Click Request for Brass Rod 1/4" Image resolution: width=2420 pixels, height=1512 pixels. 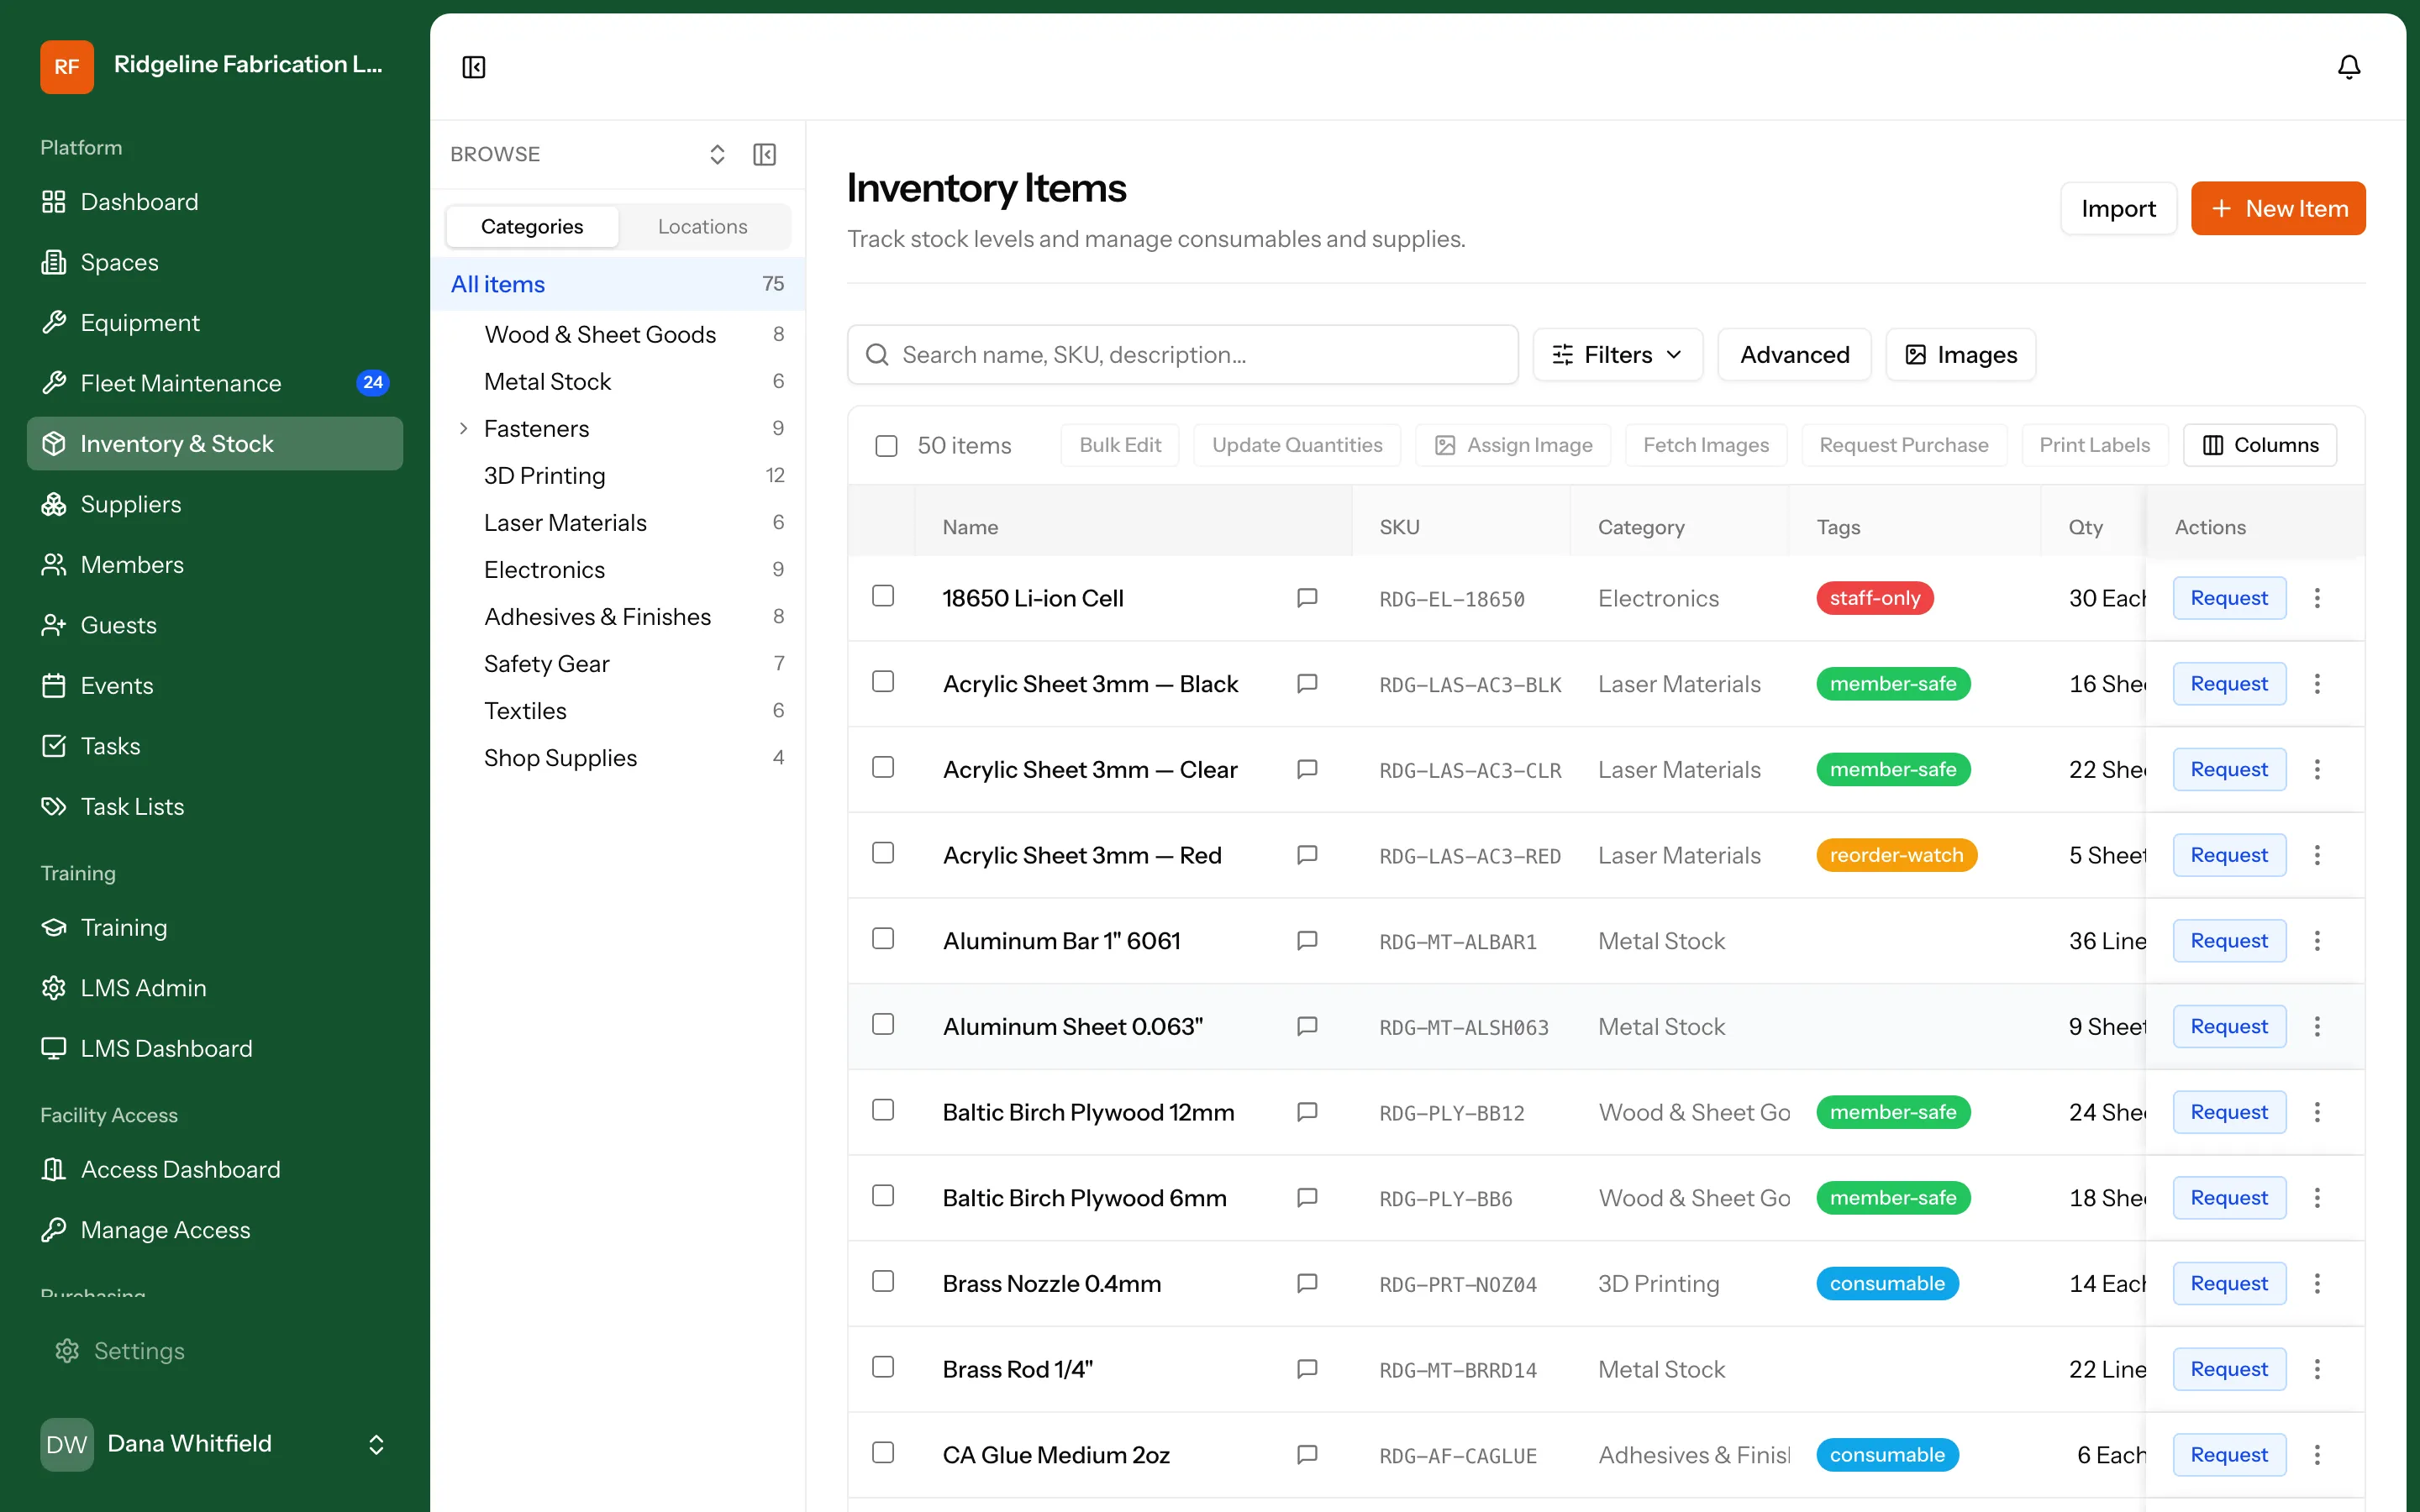(2229, 1369)
